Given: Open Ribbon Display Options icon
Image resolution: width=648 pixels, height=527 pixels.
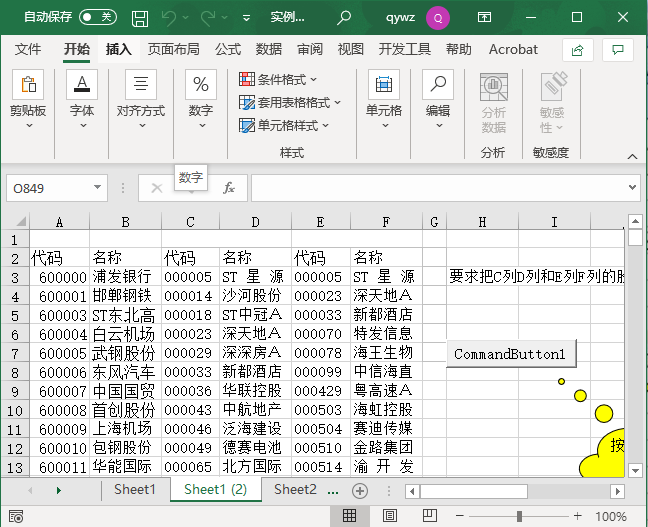Looking at the screenshot, I should (x=484, y=17).
